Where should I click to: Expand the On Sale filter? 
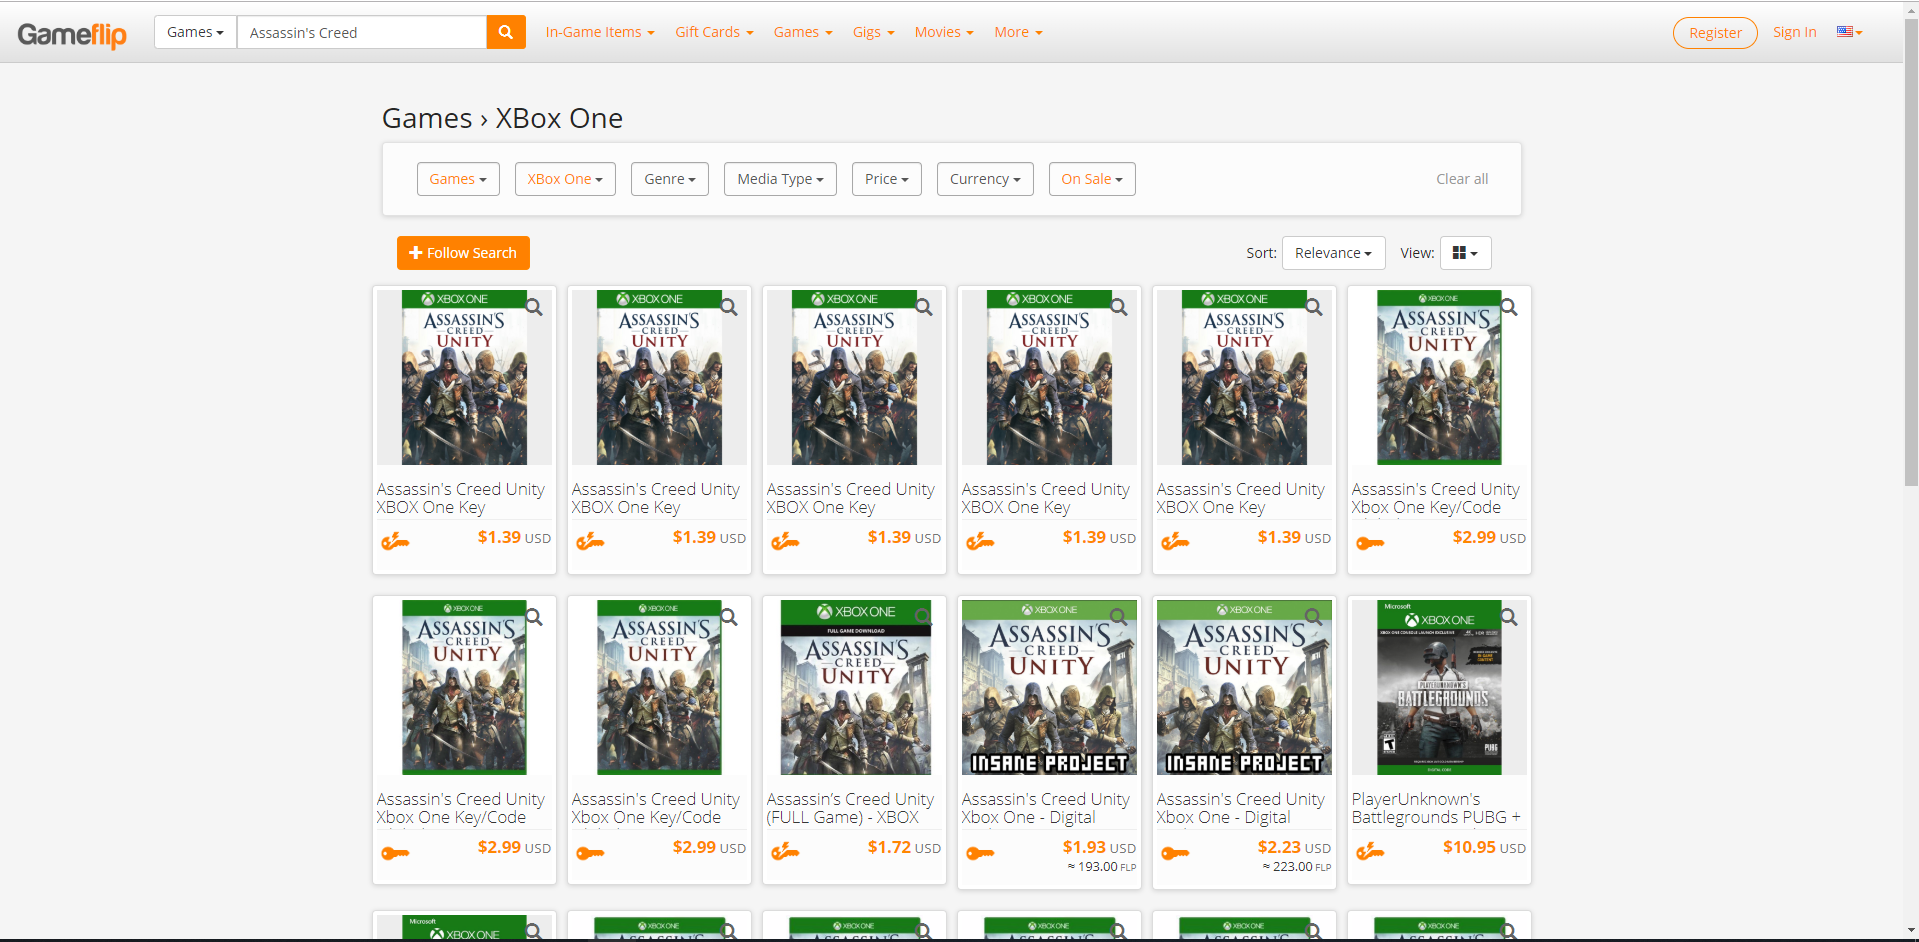[x=1092, y=179]
